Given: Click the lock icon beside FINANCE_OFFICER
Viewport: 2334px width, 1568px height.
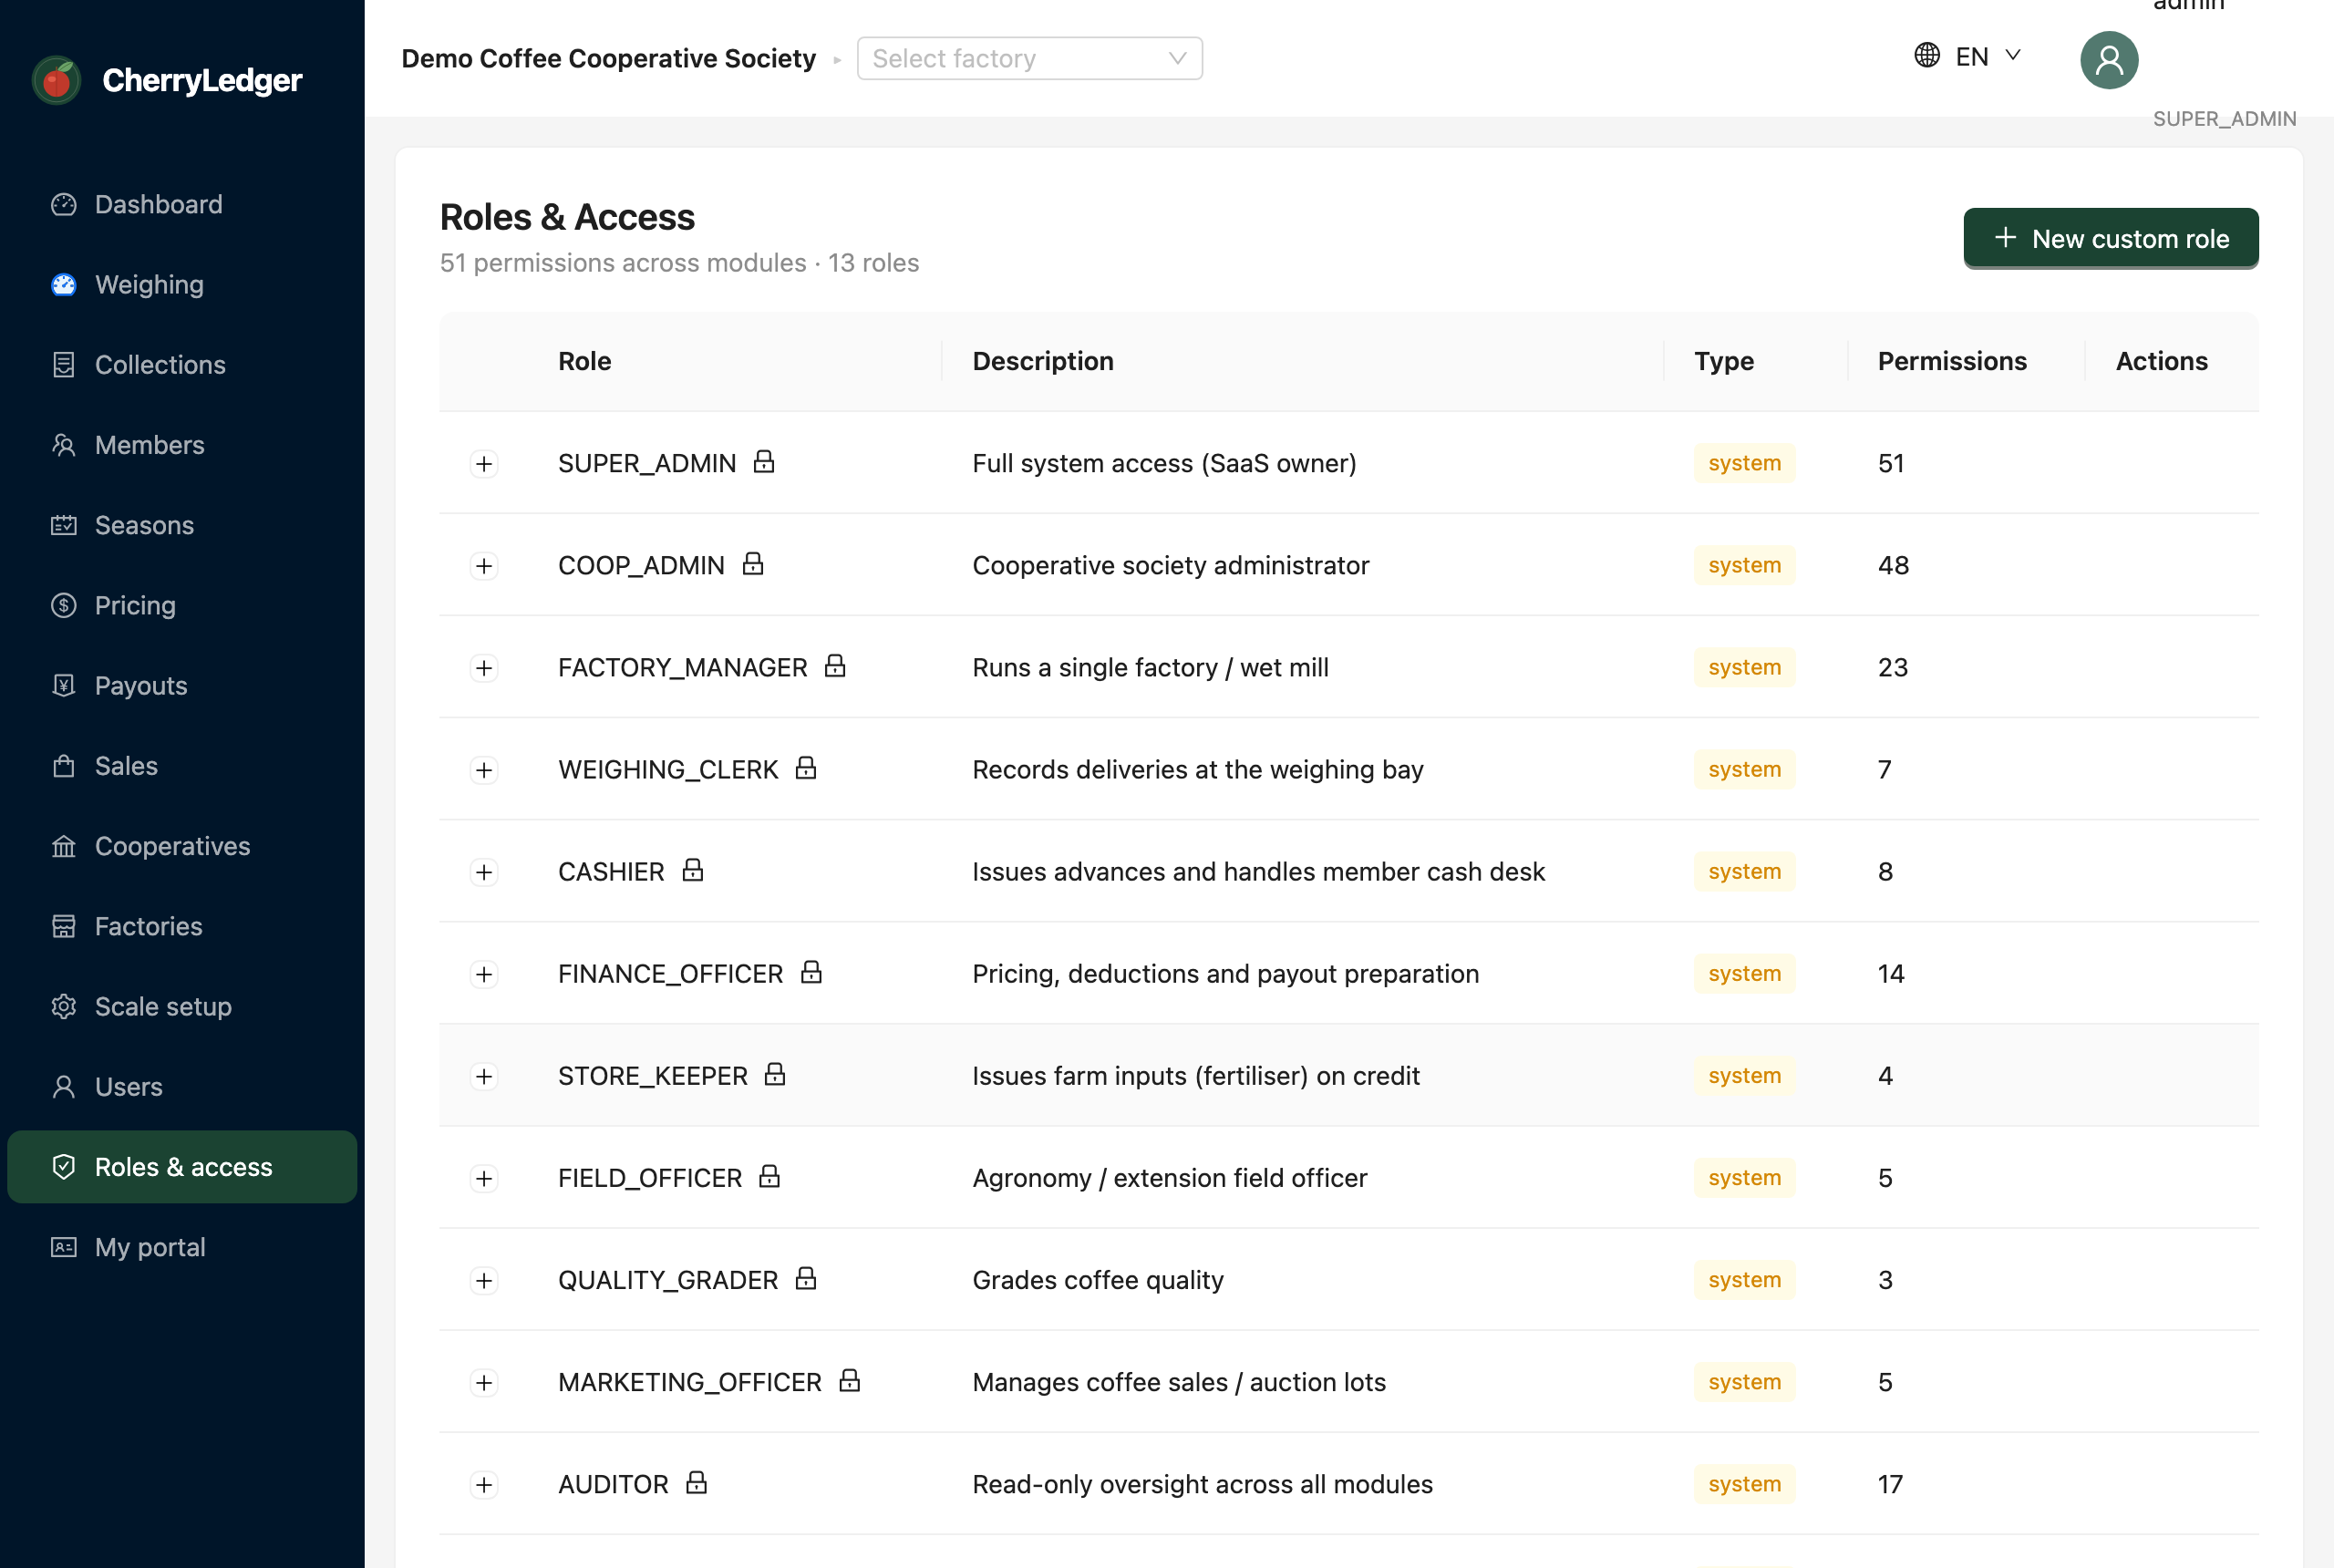Looking at the screenshot, I should click(x=811, y=971).
